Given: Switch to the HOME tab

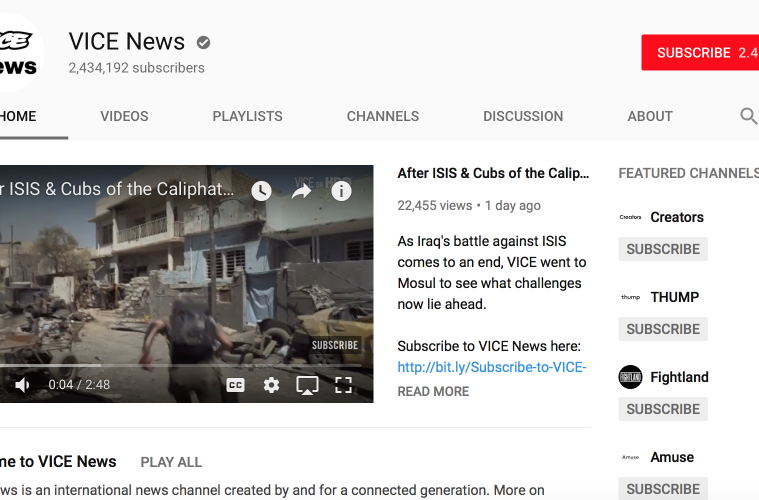Looking at the screenshot, I should (18, 117).
